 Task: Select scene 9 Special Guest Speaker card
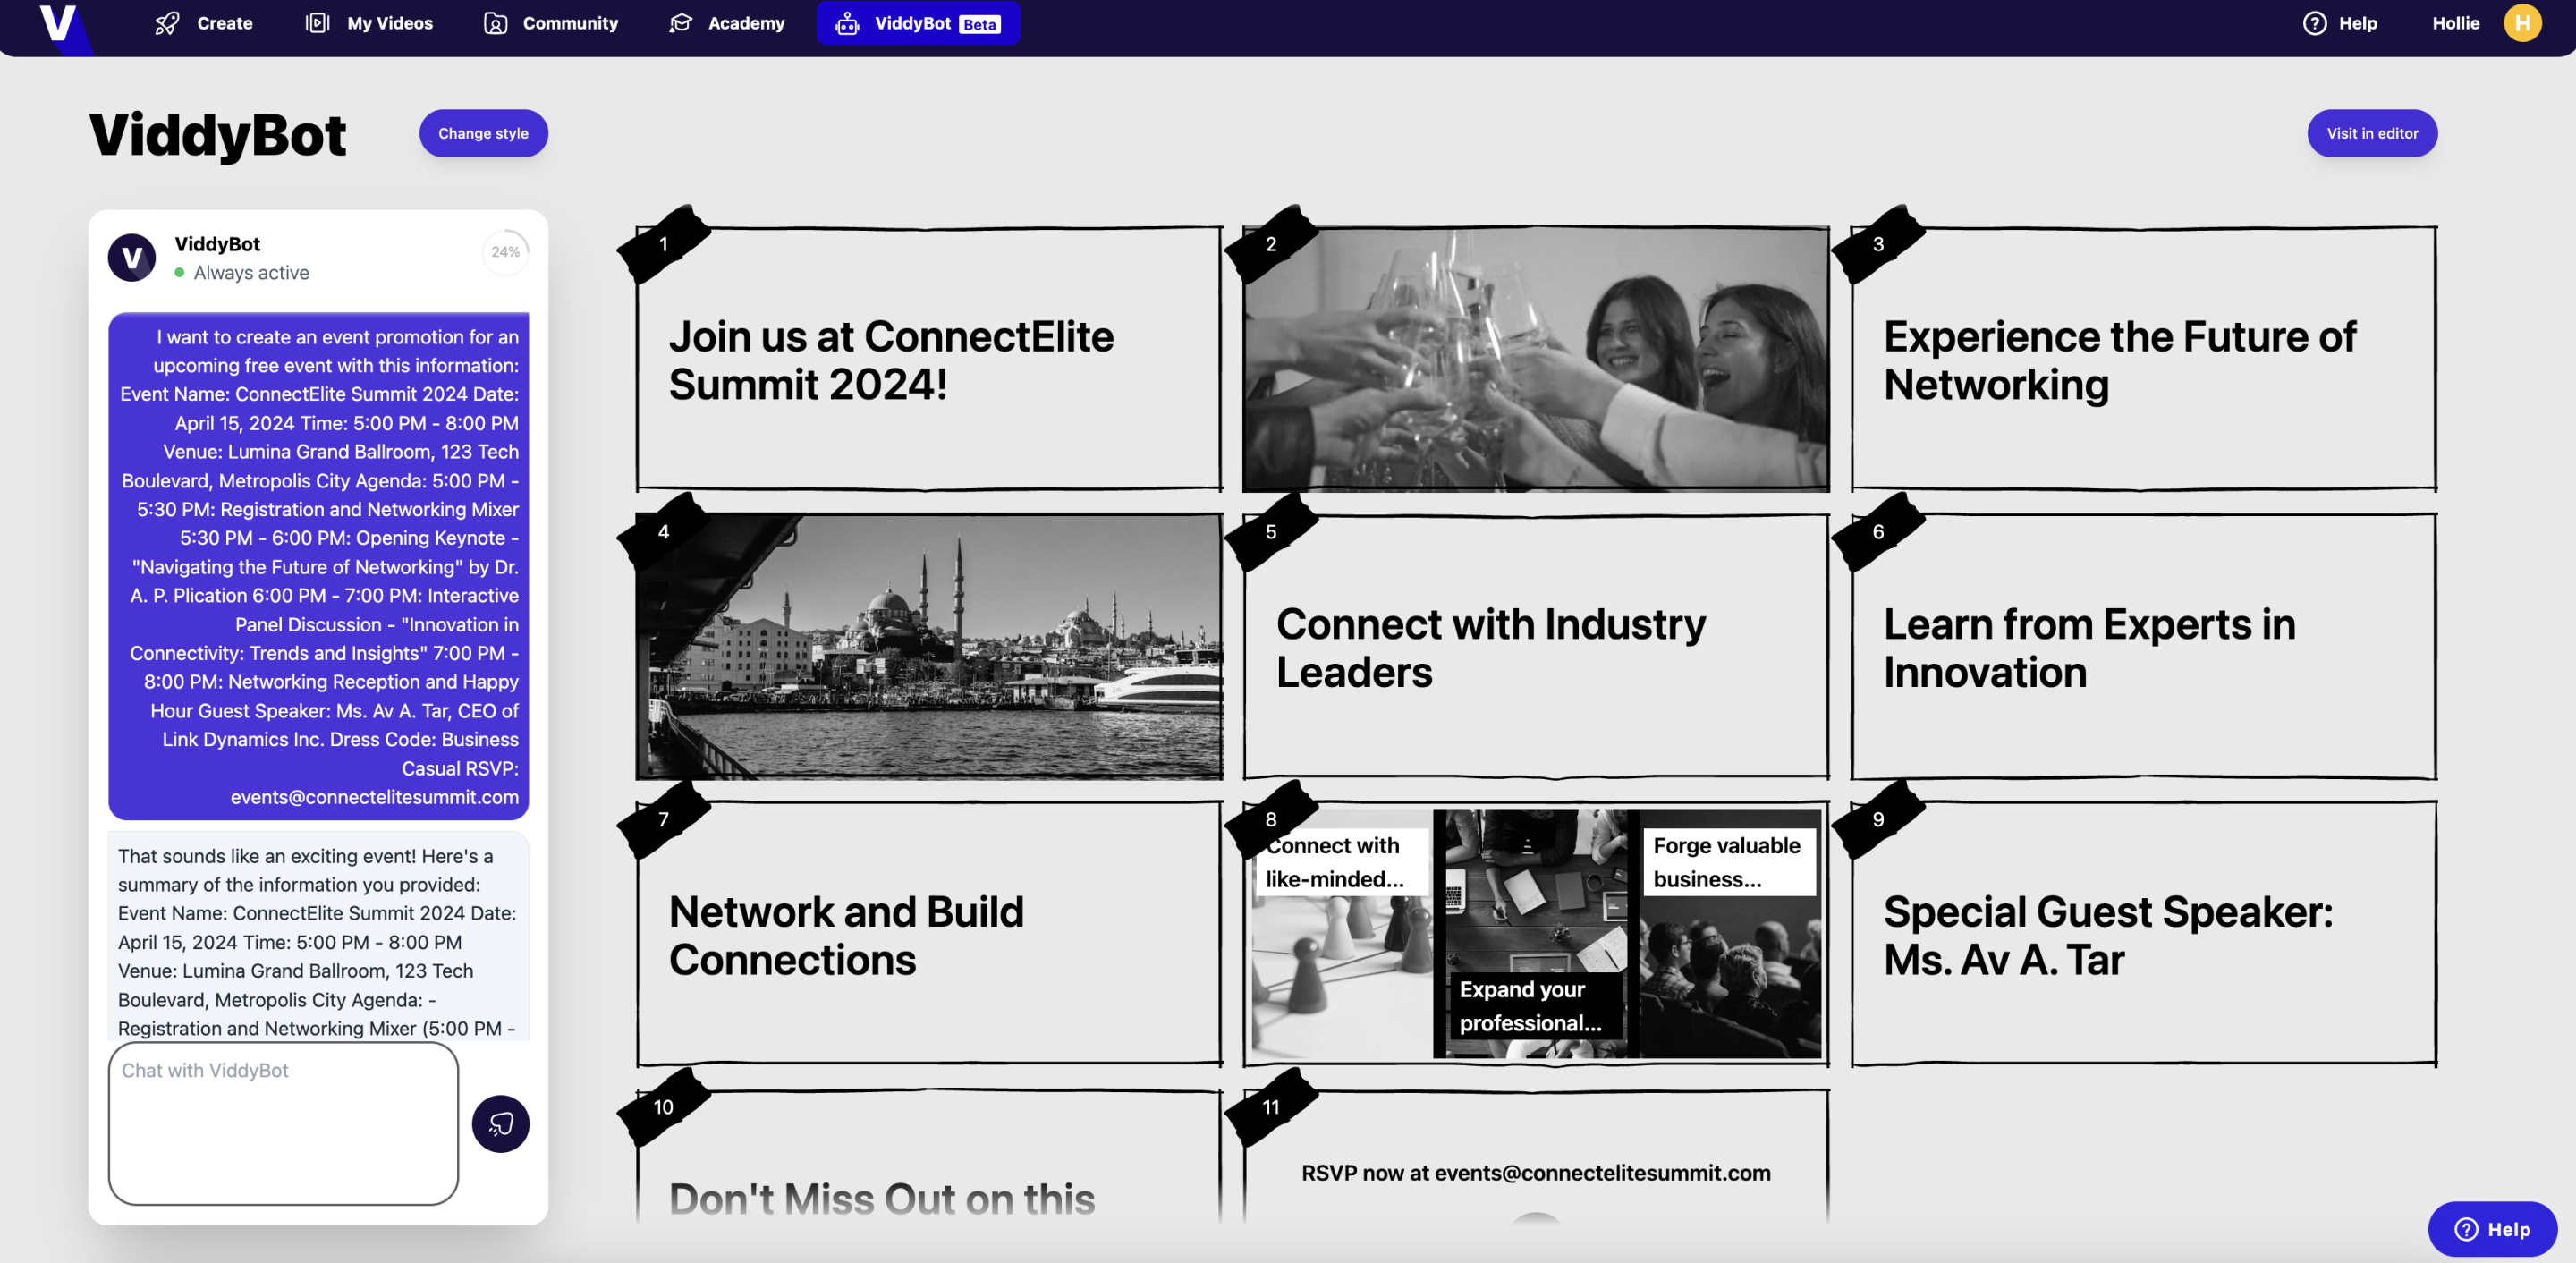(x=2143, y=934)
